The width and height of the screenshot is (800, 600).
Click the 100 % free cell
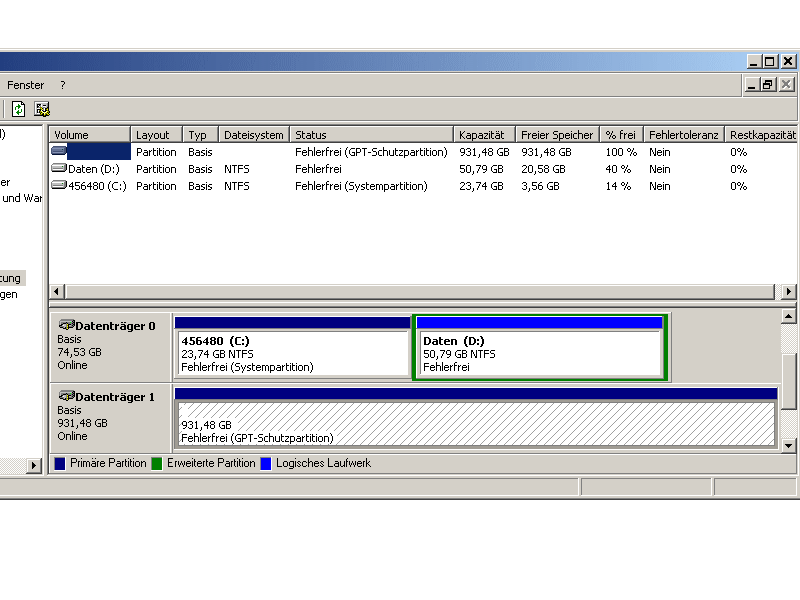point(621,152)
